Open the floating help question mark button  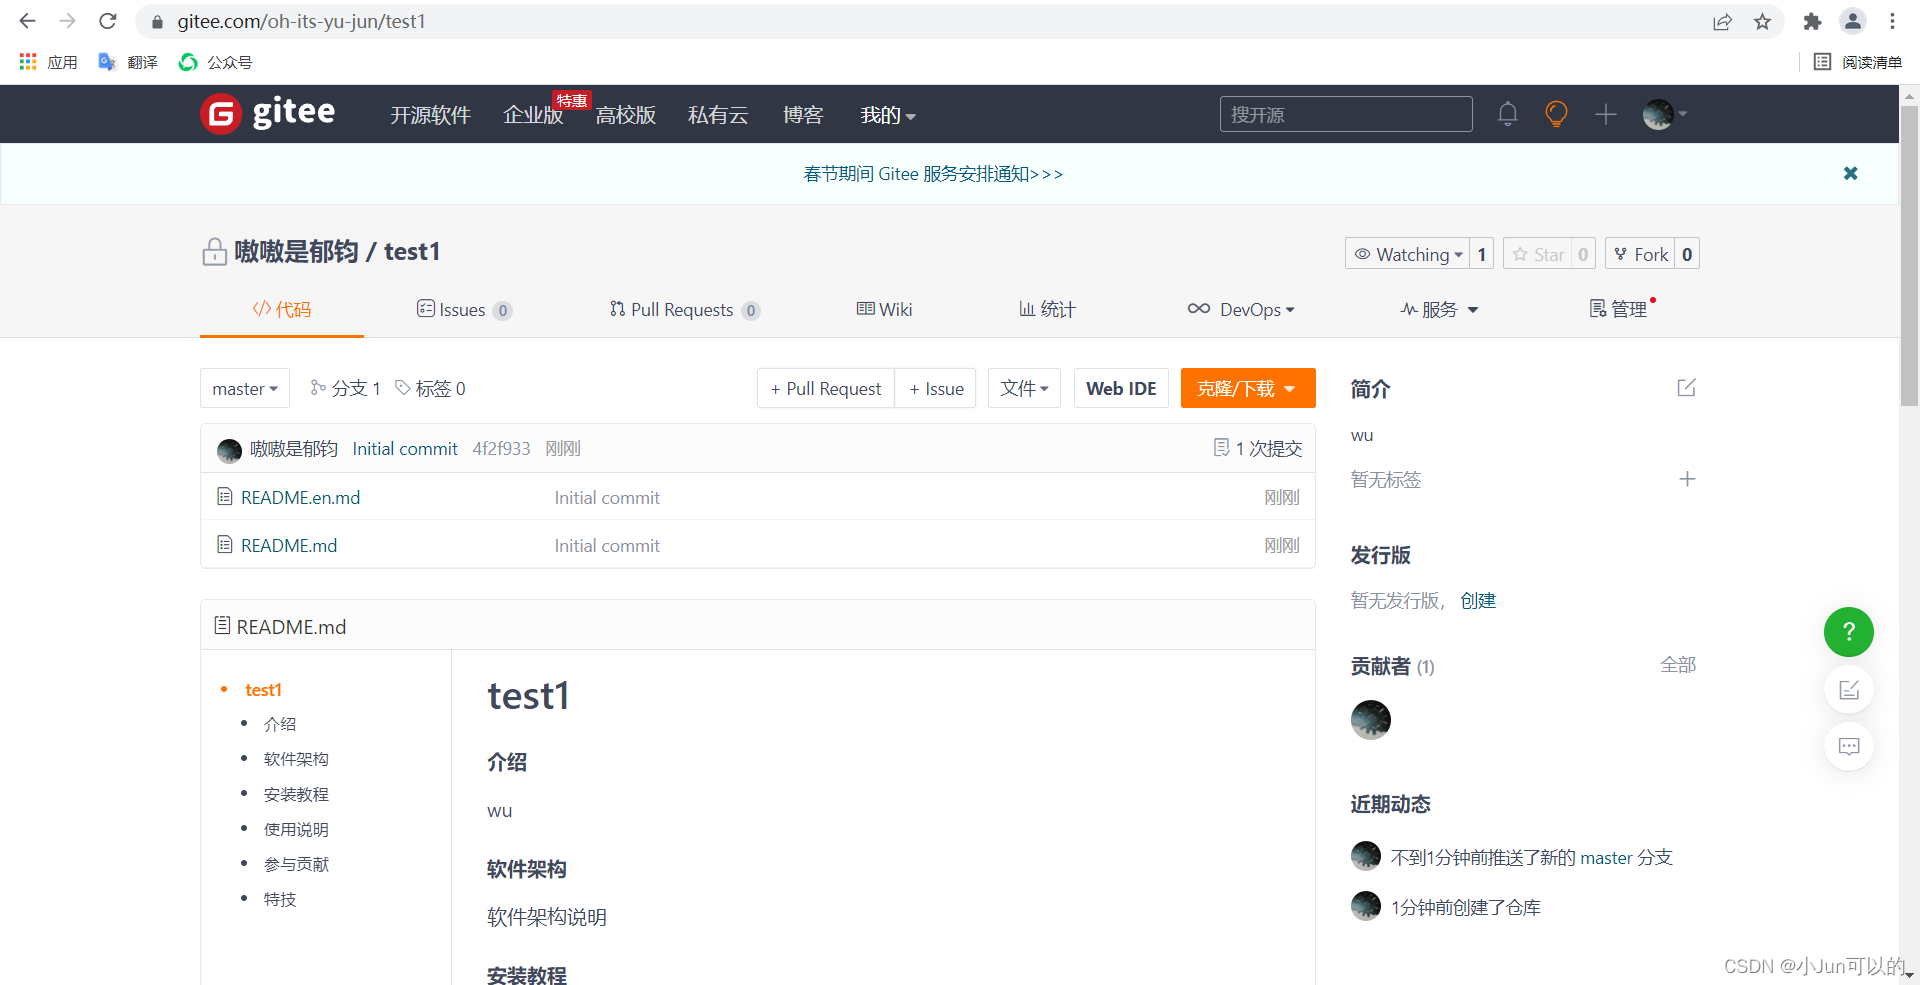[1848, 632]
